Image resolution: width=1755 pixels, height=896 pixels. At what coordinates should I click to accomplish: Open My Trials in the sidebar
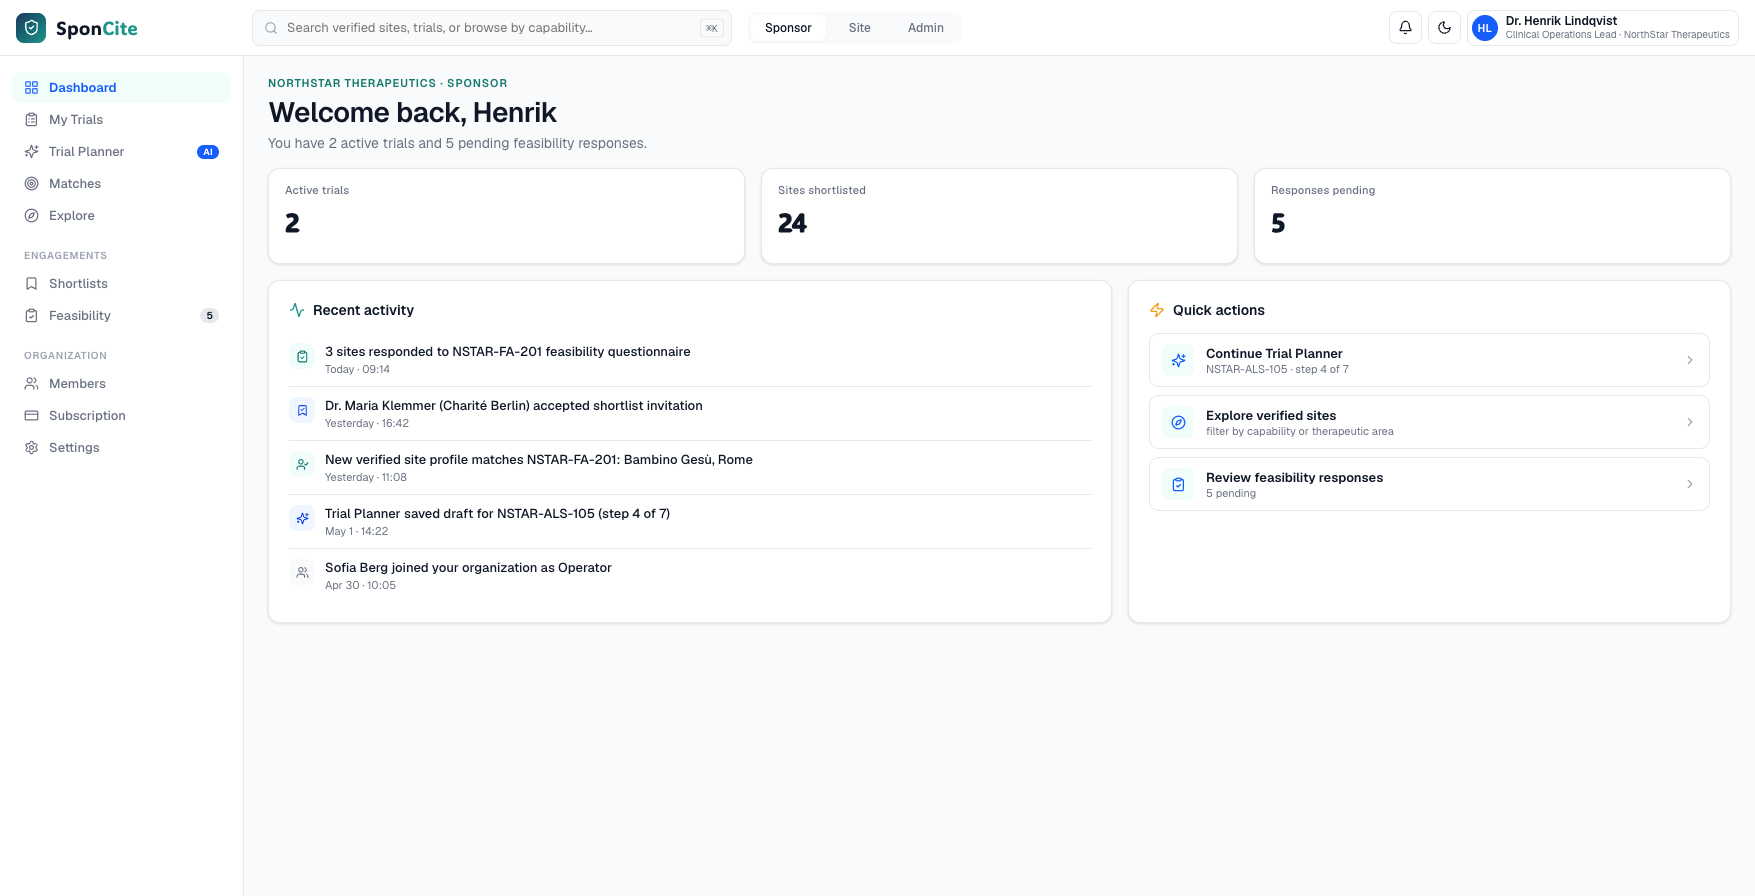tap(122, 120)
